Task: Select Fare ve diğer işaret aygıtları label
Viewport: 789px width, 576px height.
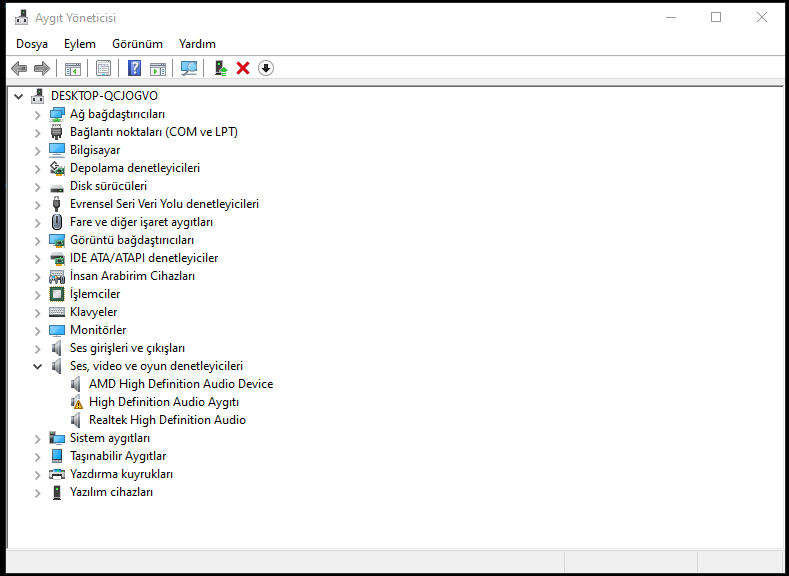Action: tap(141, 222)
